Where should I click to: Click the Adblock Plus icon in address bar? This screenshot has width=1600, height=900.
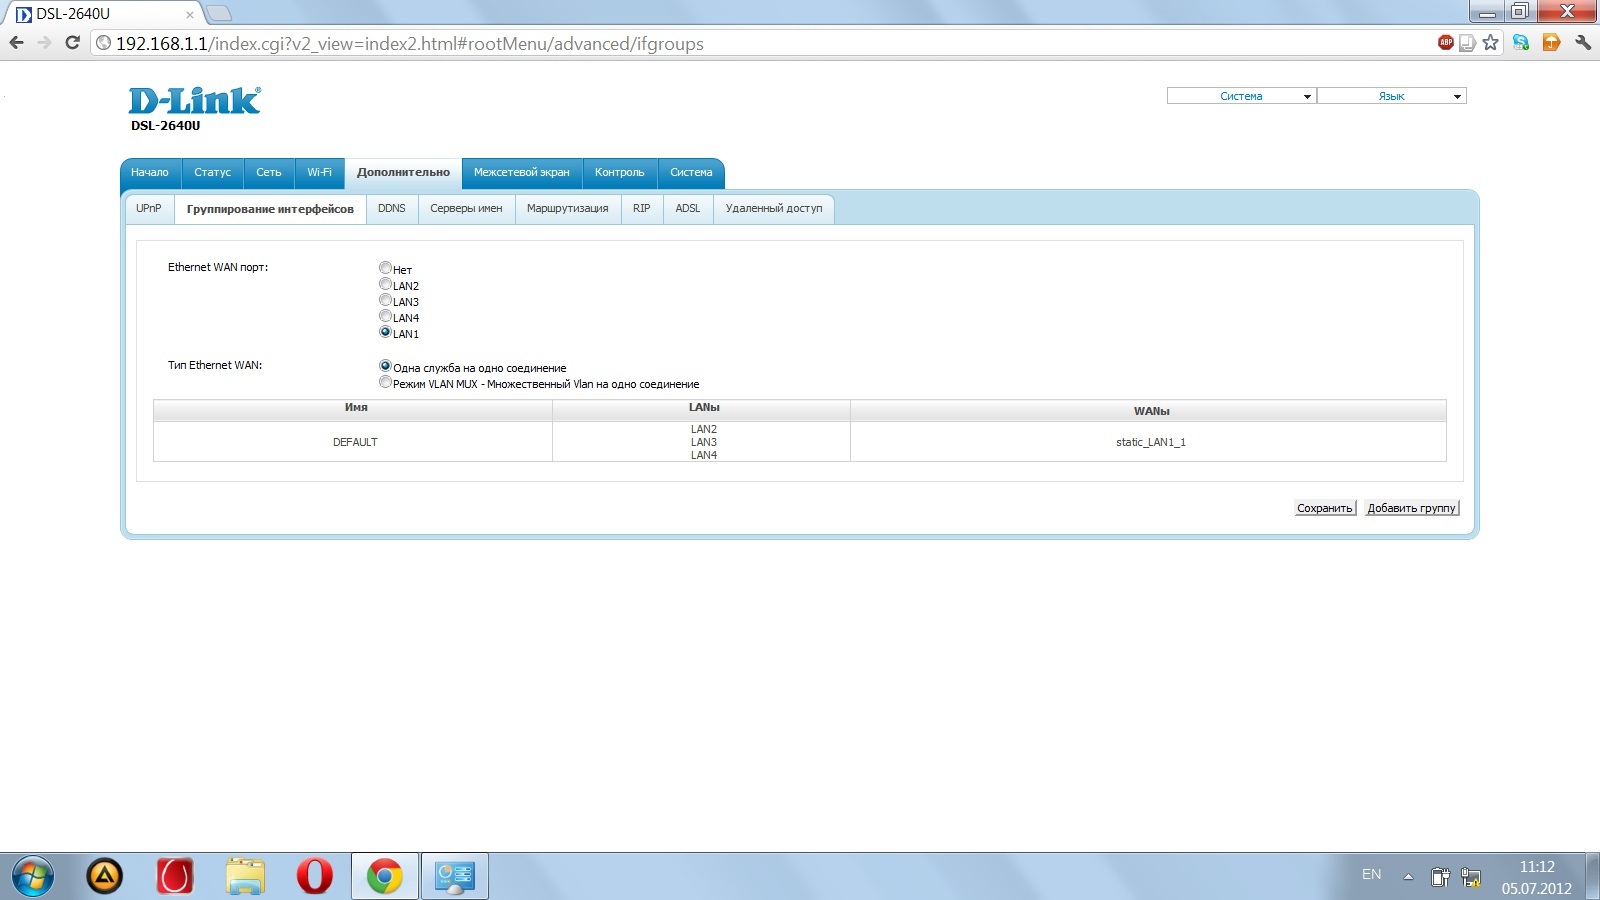click(x=1445, y=42)
